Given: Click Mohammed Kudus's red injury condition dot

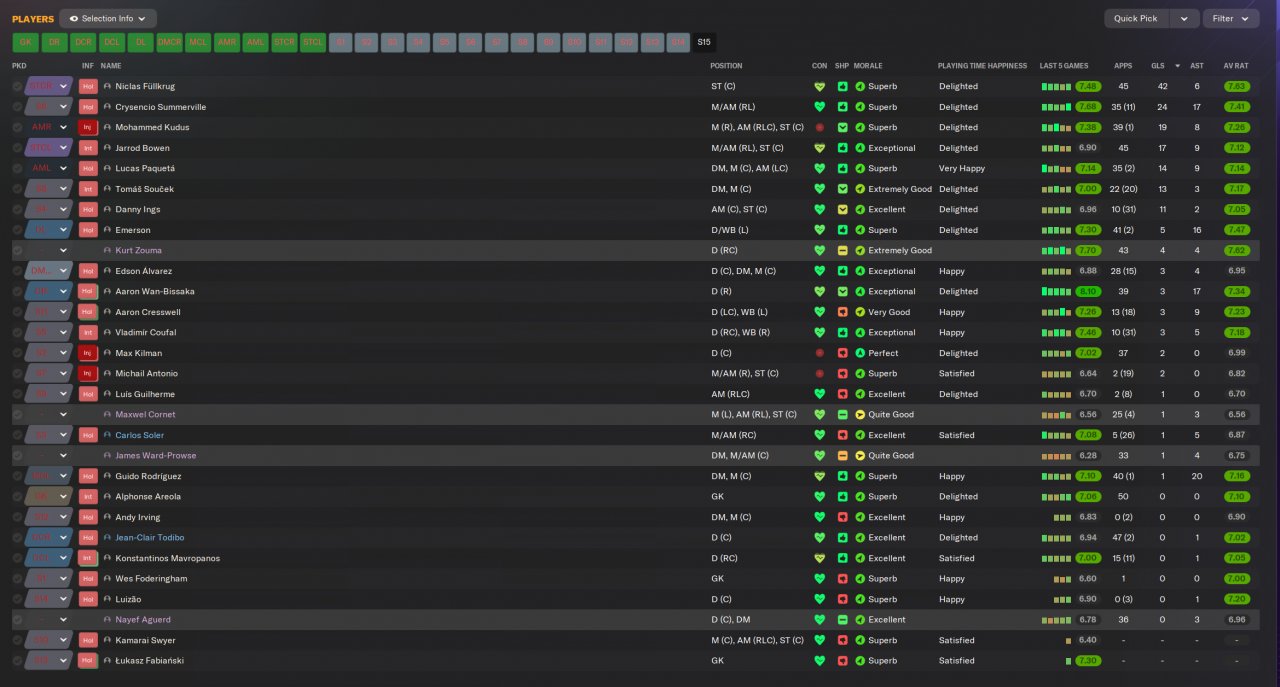Looking at the screenshot, I should click(x=820, y=127).
